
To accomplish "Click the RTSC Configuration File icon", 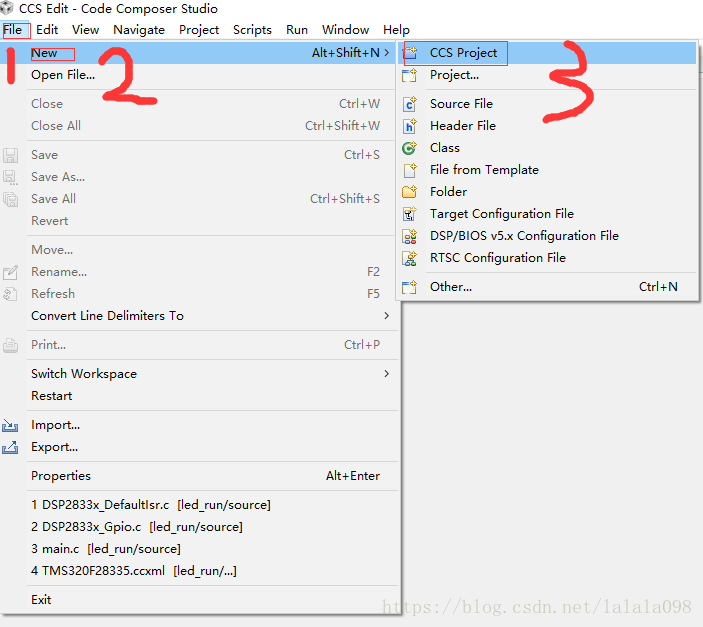I will 410,258.
